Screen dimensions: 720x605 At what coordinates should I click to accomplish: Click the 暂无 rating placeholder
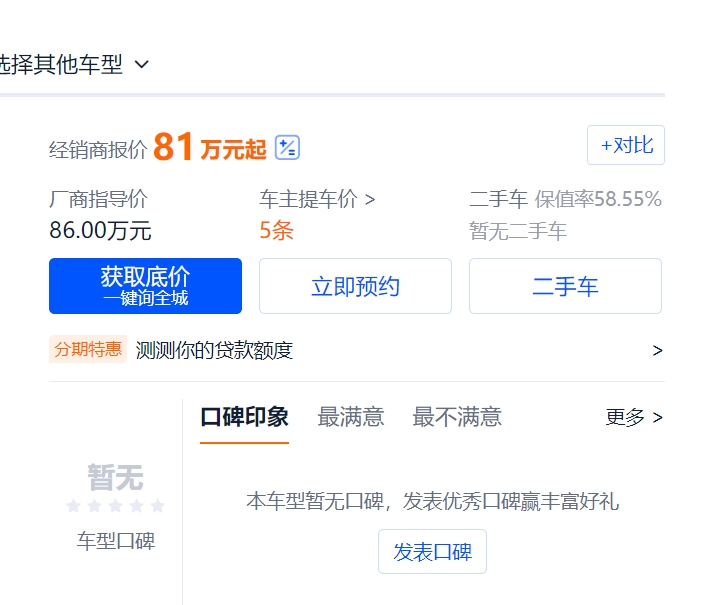(x=116, y=477)
